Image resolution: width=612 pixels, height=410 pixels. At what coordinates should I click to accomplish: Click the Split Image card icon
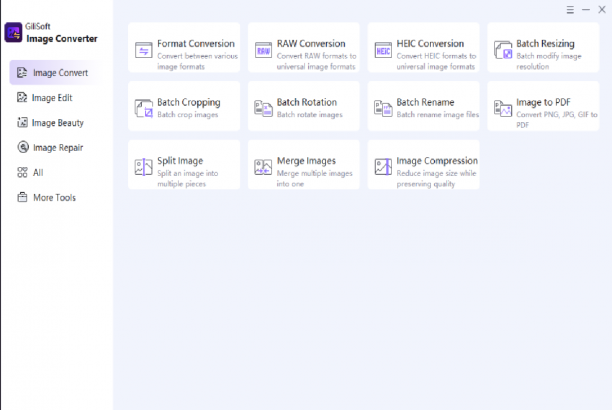coord(144,167)
